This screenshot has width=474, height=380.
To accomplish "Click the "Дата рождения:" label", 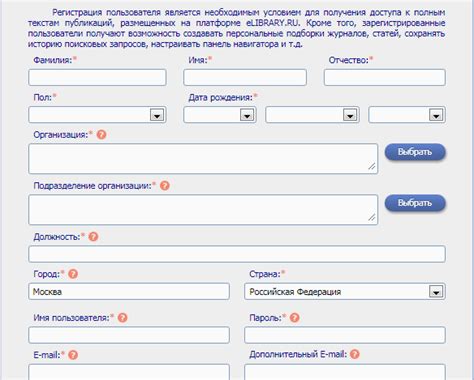I will (x=220, y=98).
